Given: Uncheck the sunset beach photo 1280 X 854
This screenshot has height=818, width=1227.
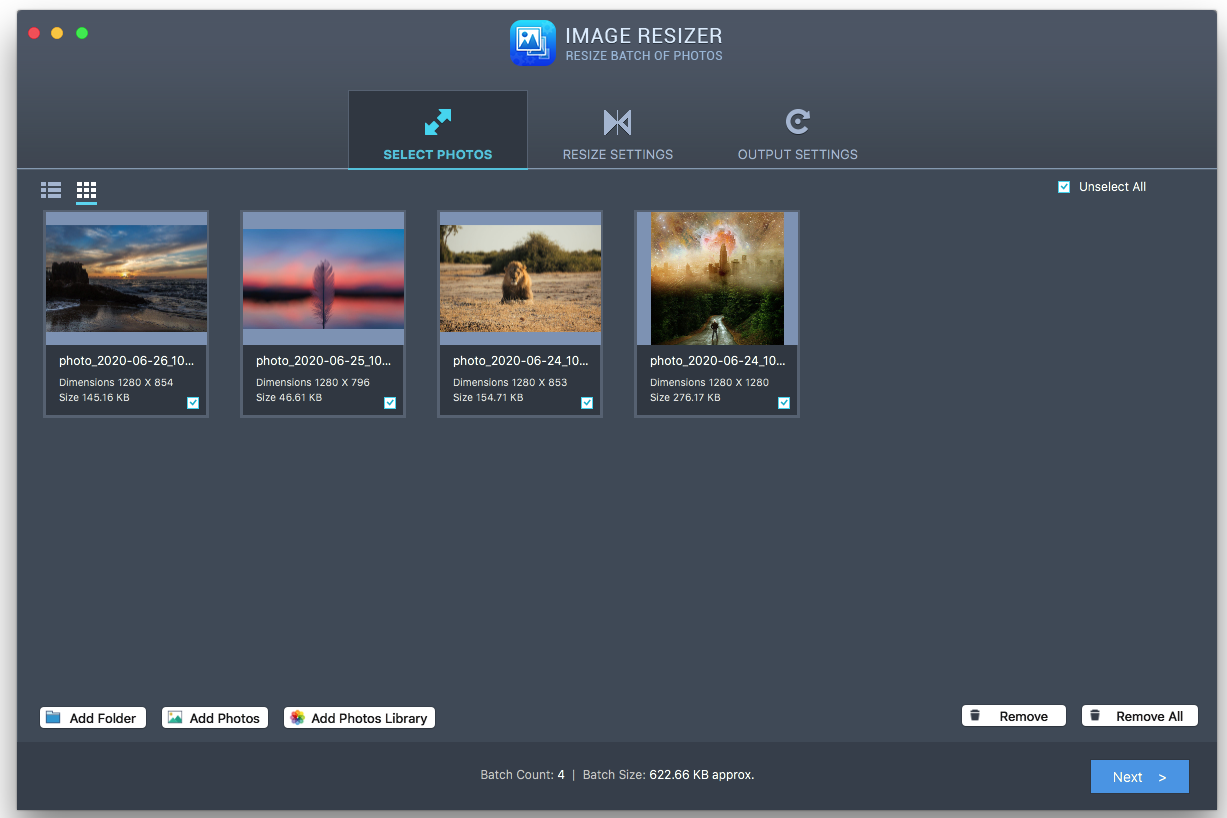Looking at the screenshot, I should point(193,403).
